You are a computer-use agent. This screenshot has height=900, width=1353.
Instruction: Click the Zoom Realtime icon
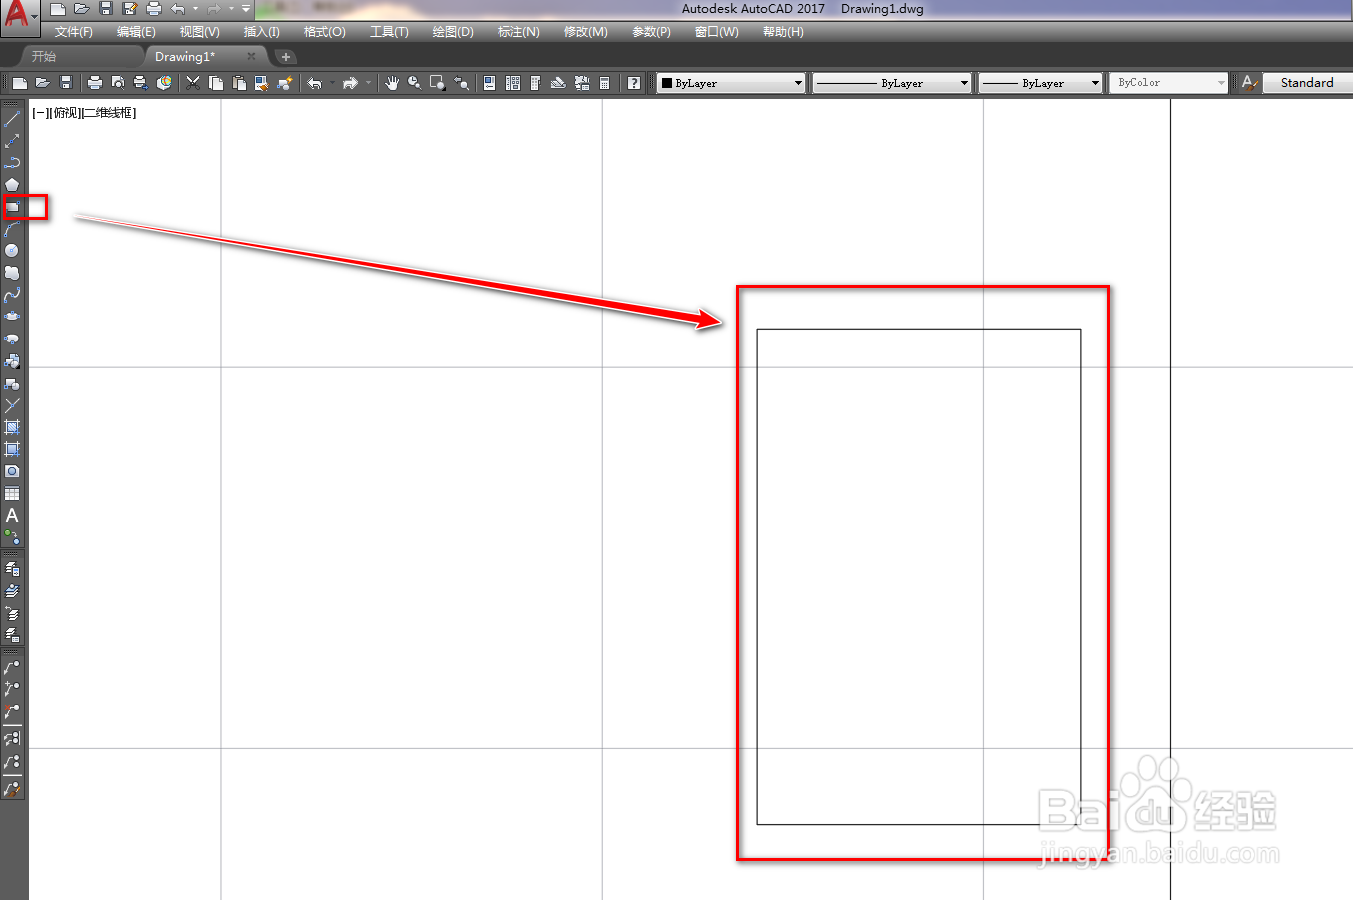tap(414, 83)
